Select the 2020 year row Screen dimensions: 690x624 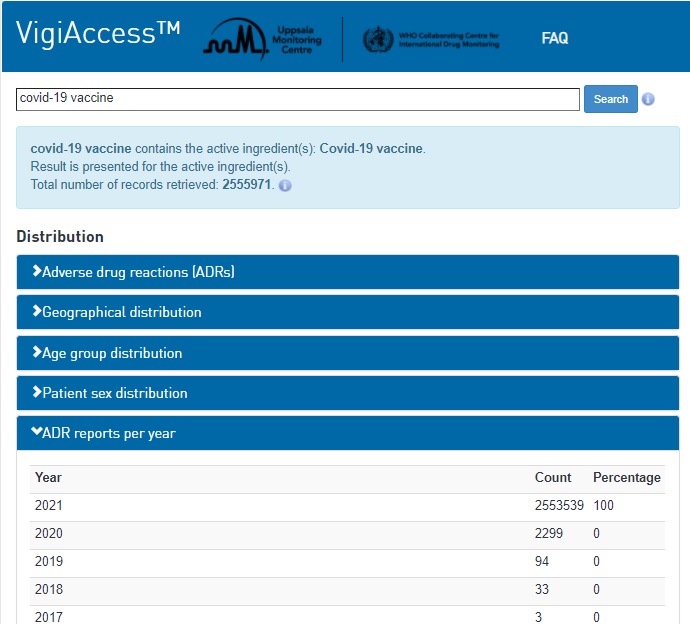[347, 534]
